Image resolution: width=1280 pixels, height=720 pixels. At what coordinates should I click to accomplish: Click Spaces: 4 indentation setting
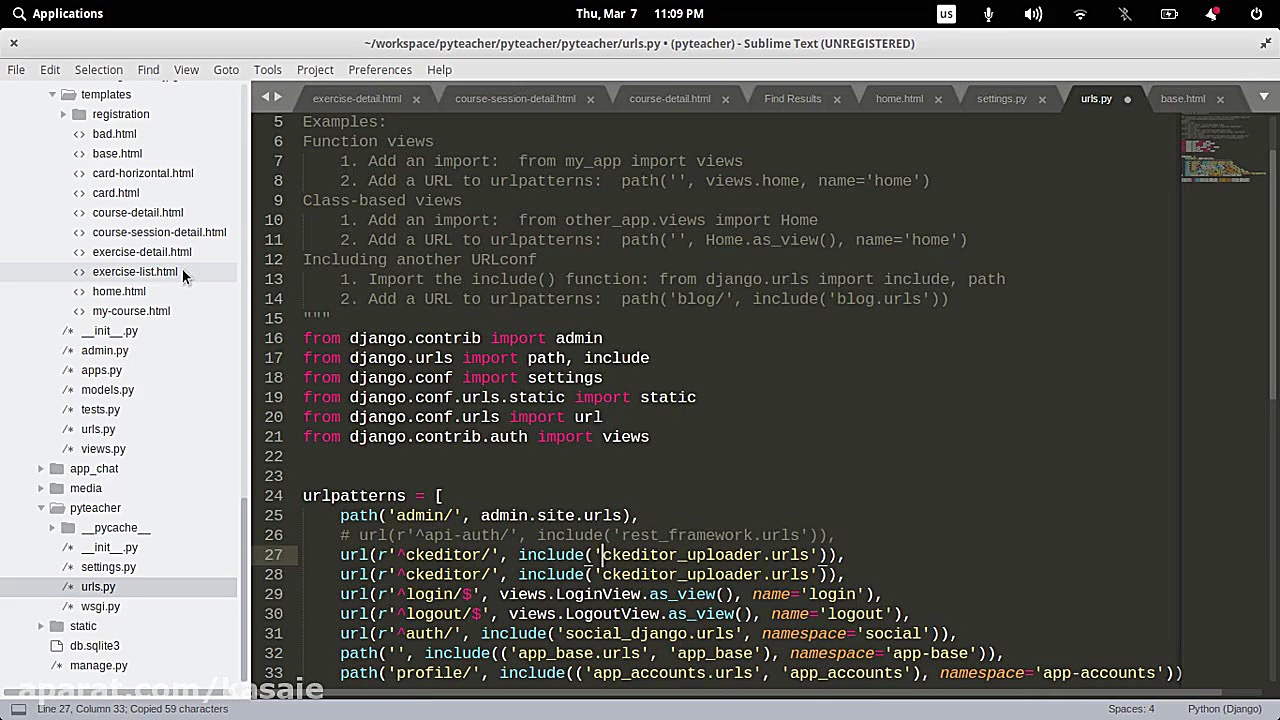1130,709
